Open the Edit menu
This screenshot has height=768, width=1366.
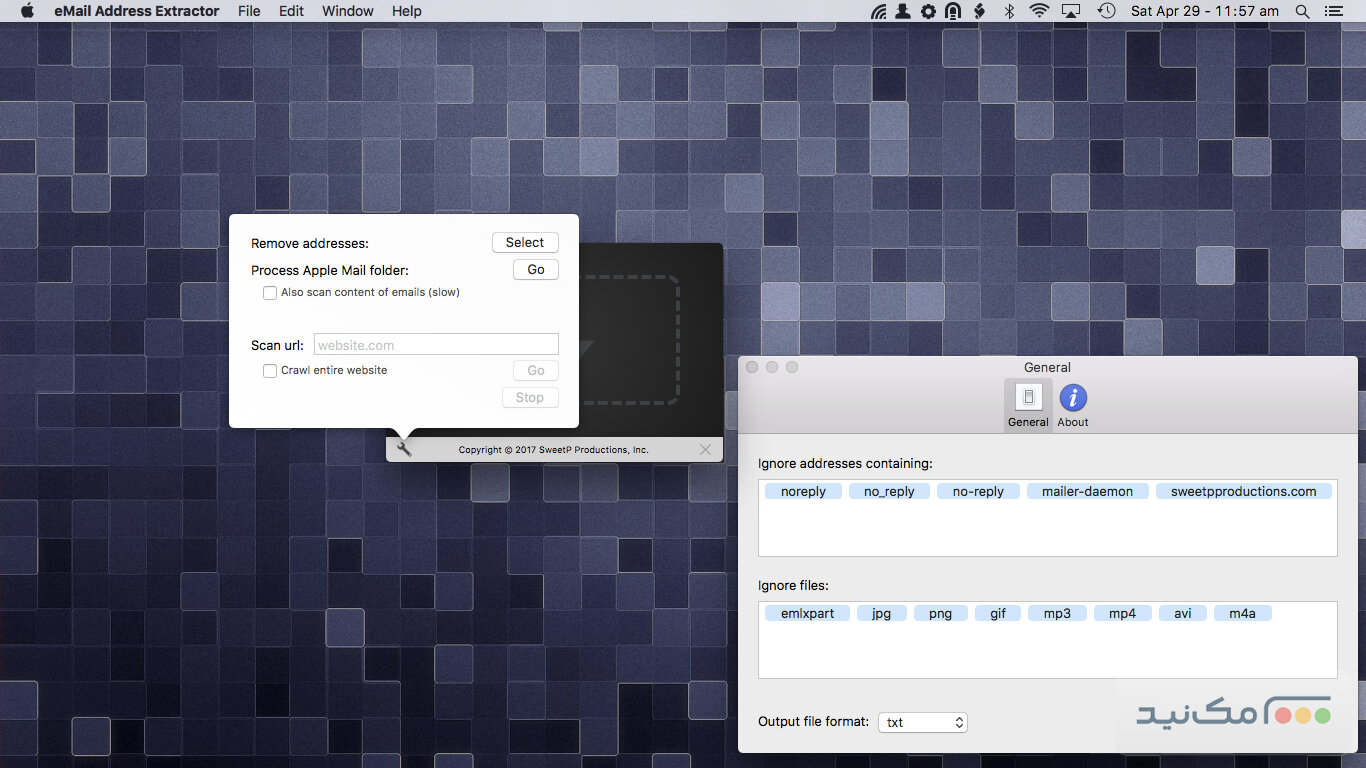291,11
